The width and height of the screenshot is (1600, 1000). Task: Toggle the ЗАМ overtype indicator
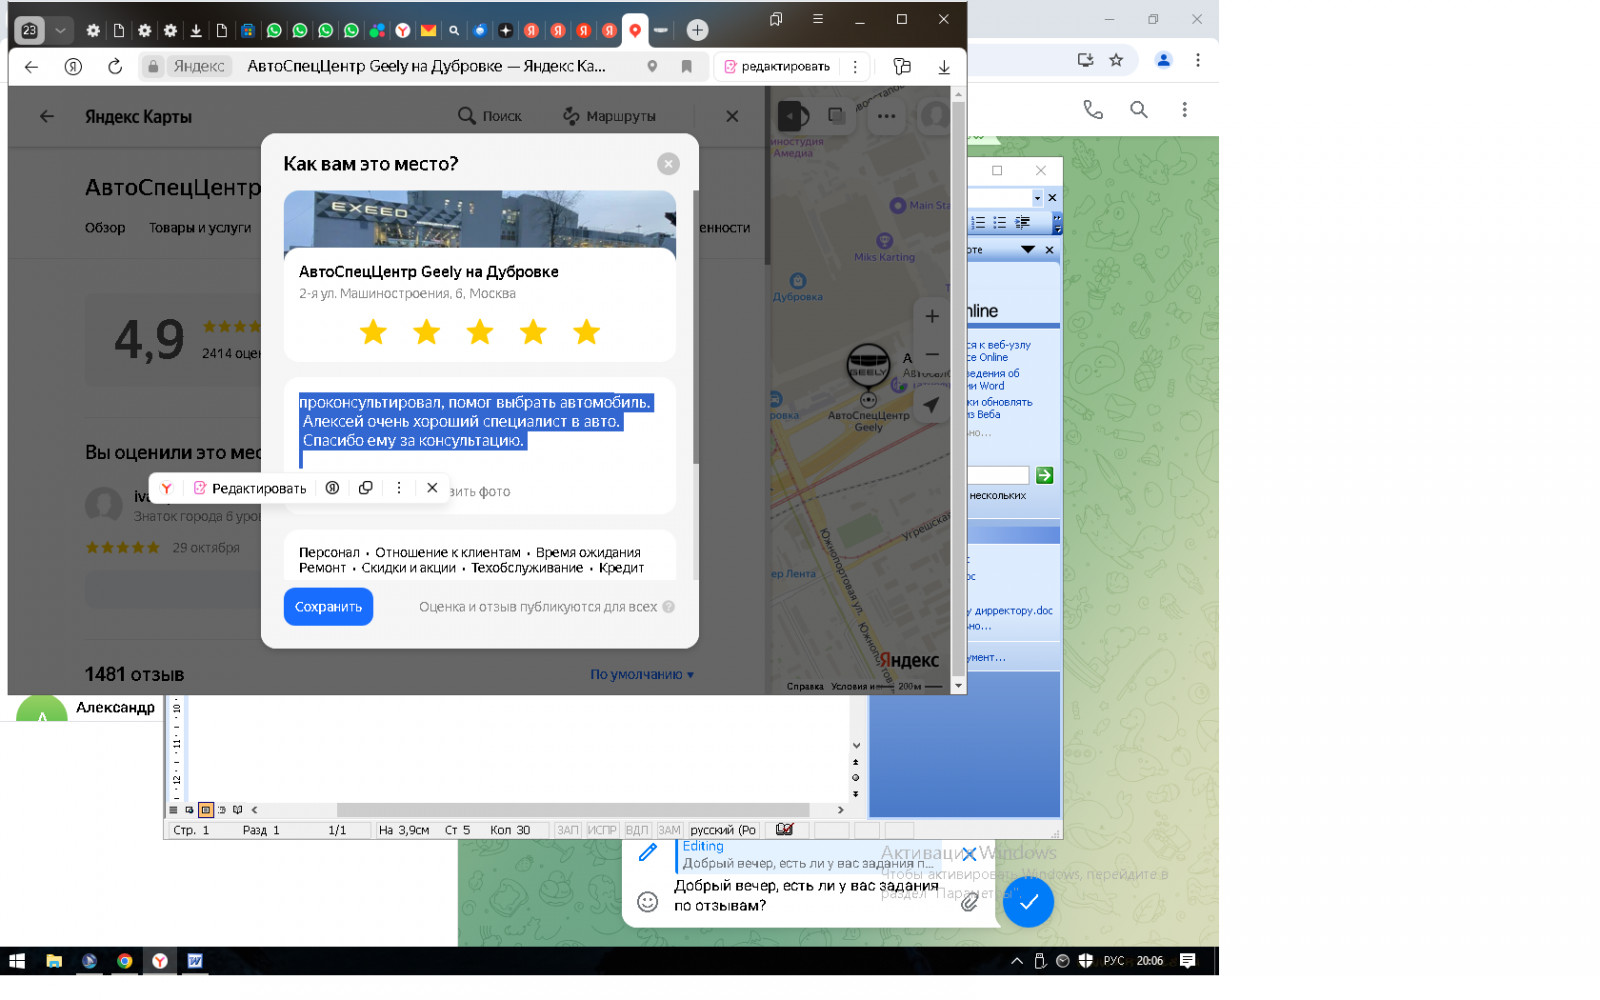(x=669, y=830)
